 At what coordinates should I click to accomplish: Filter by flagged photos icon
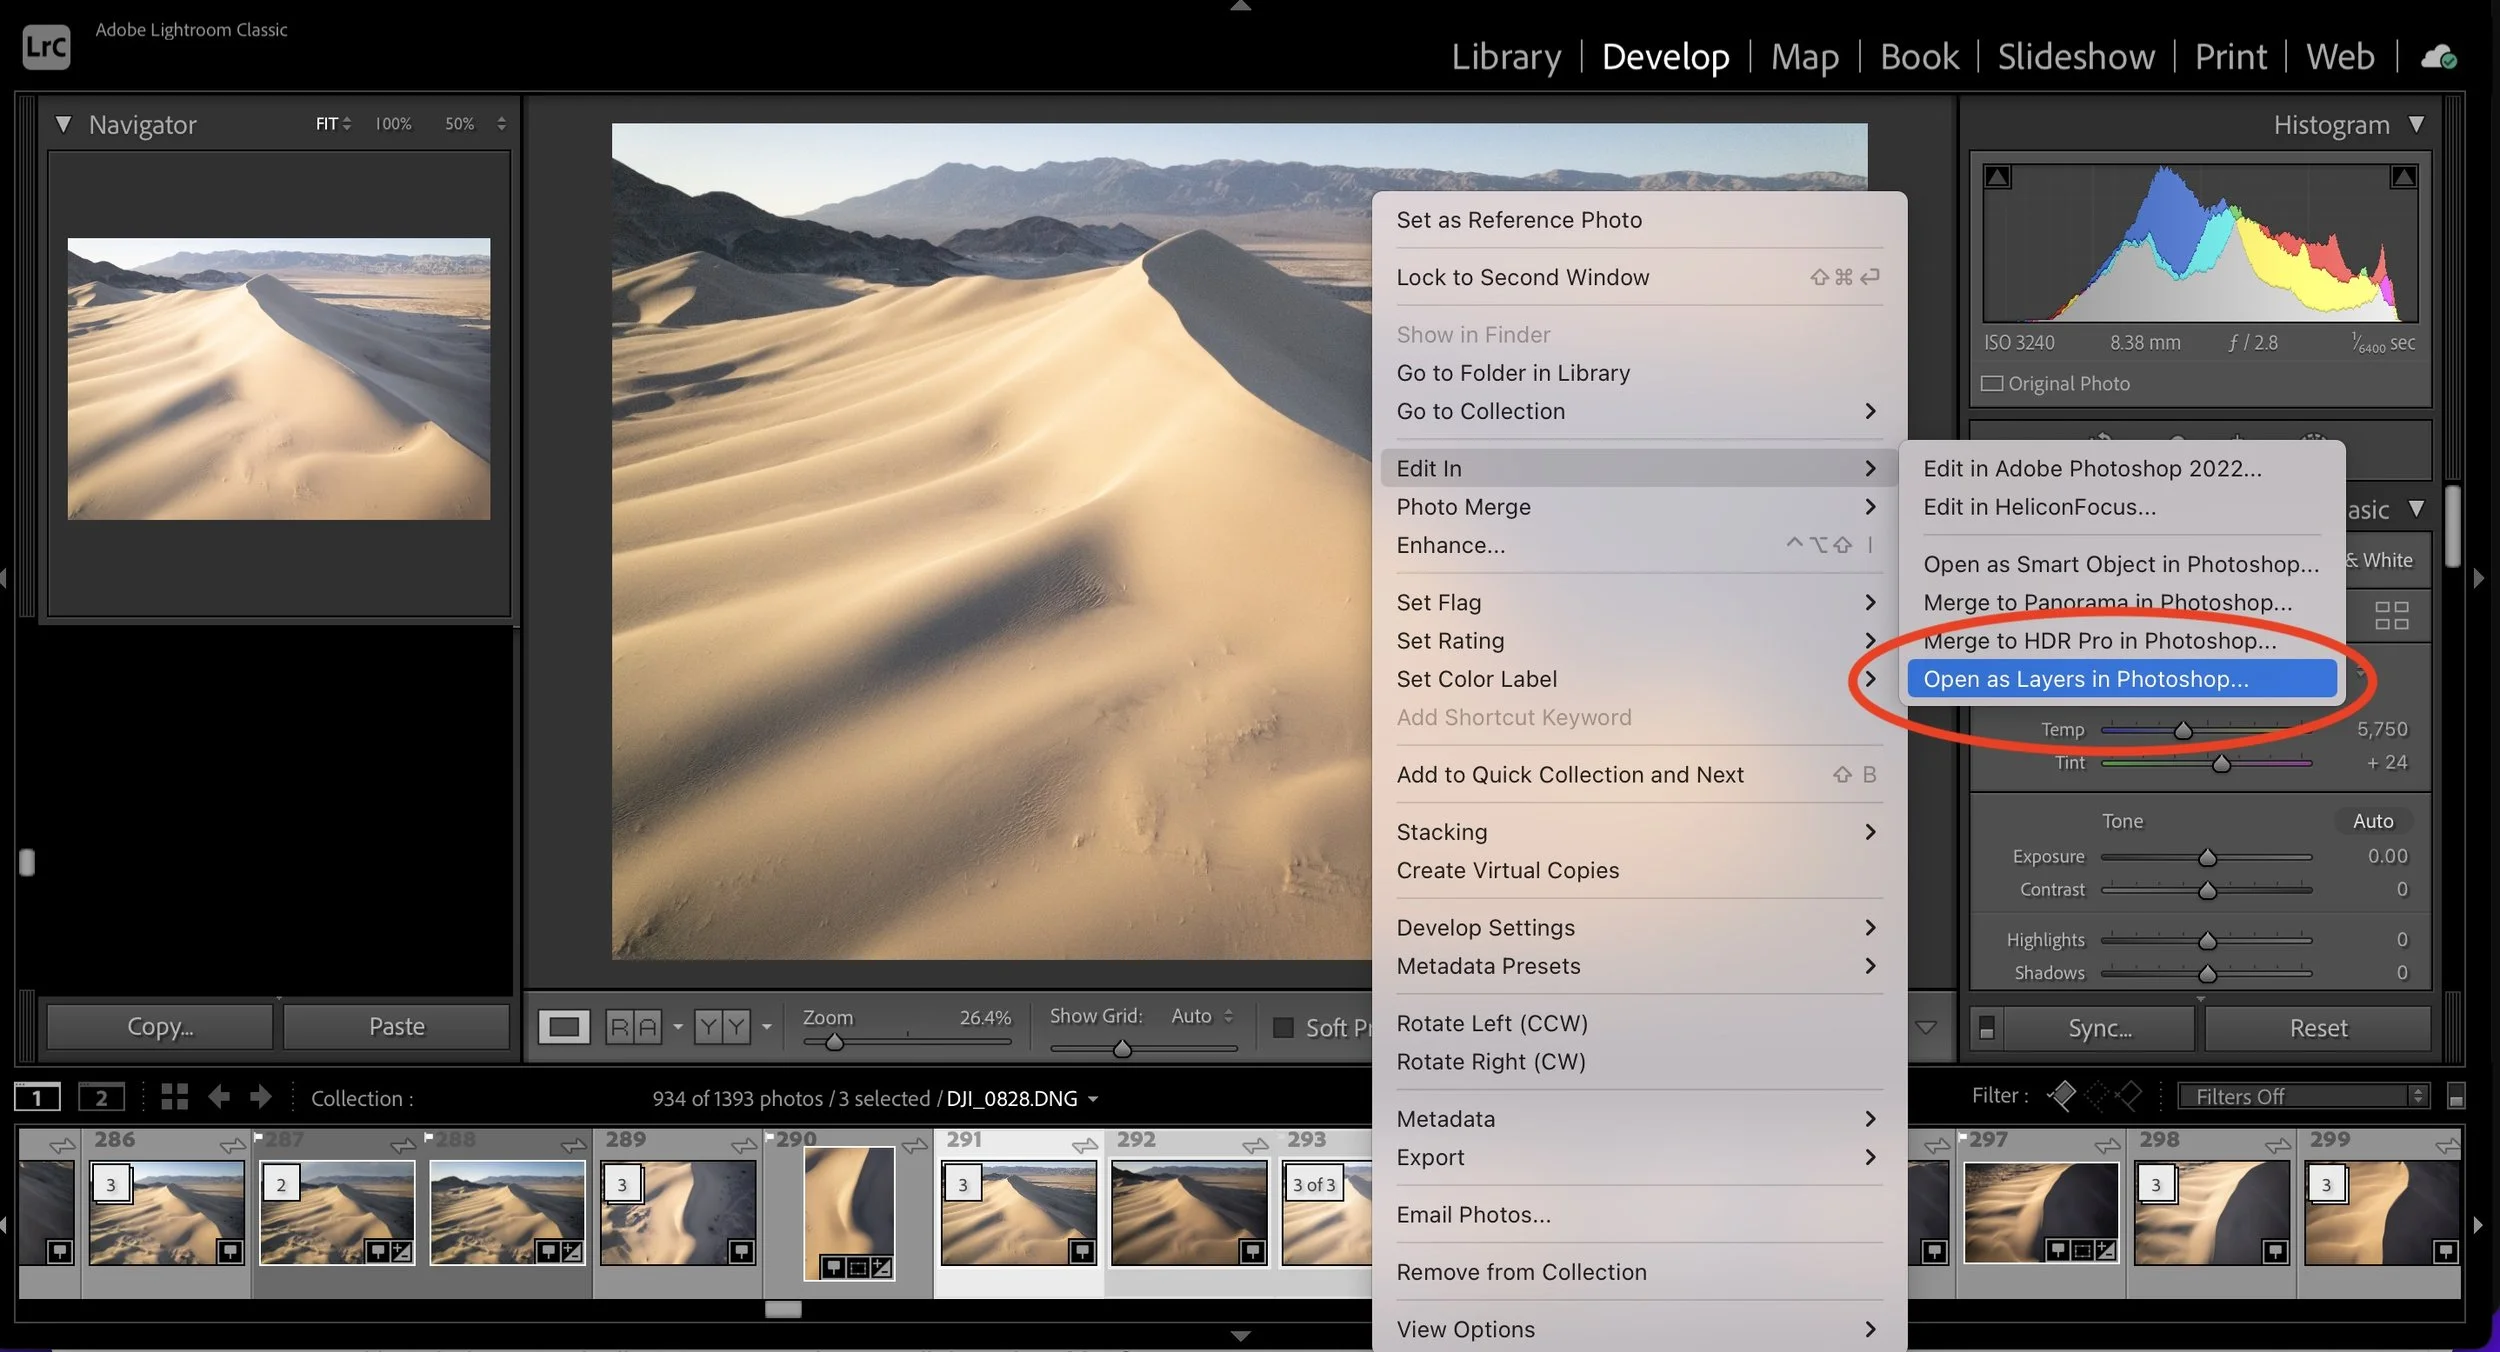(x=2061, y=1096)
